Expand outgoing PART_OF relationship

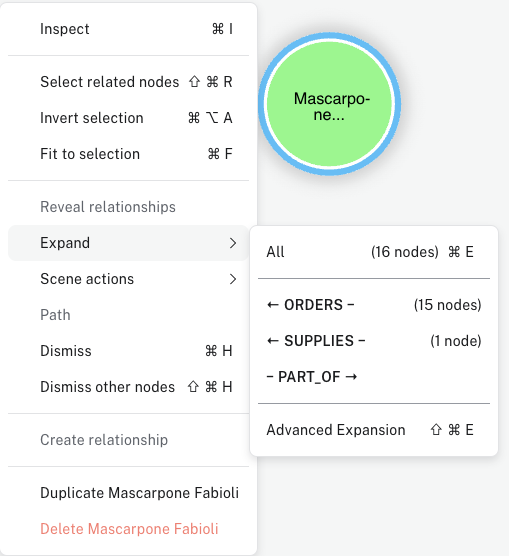374,377
